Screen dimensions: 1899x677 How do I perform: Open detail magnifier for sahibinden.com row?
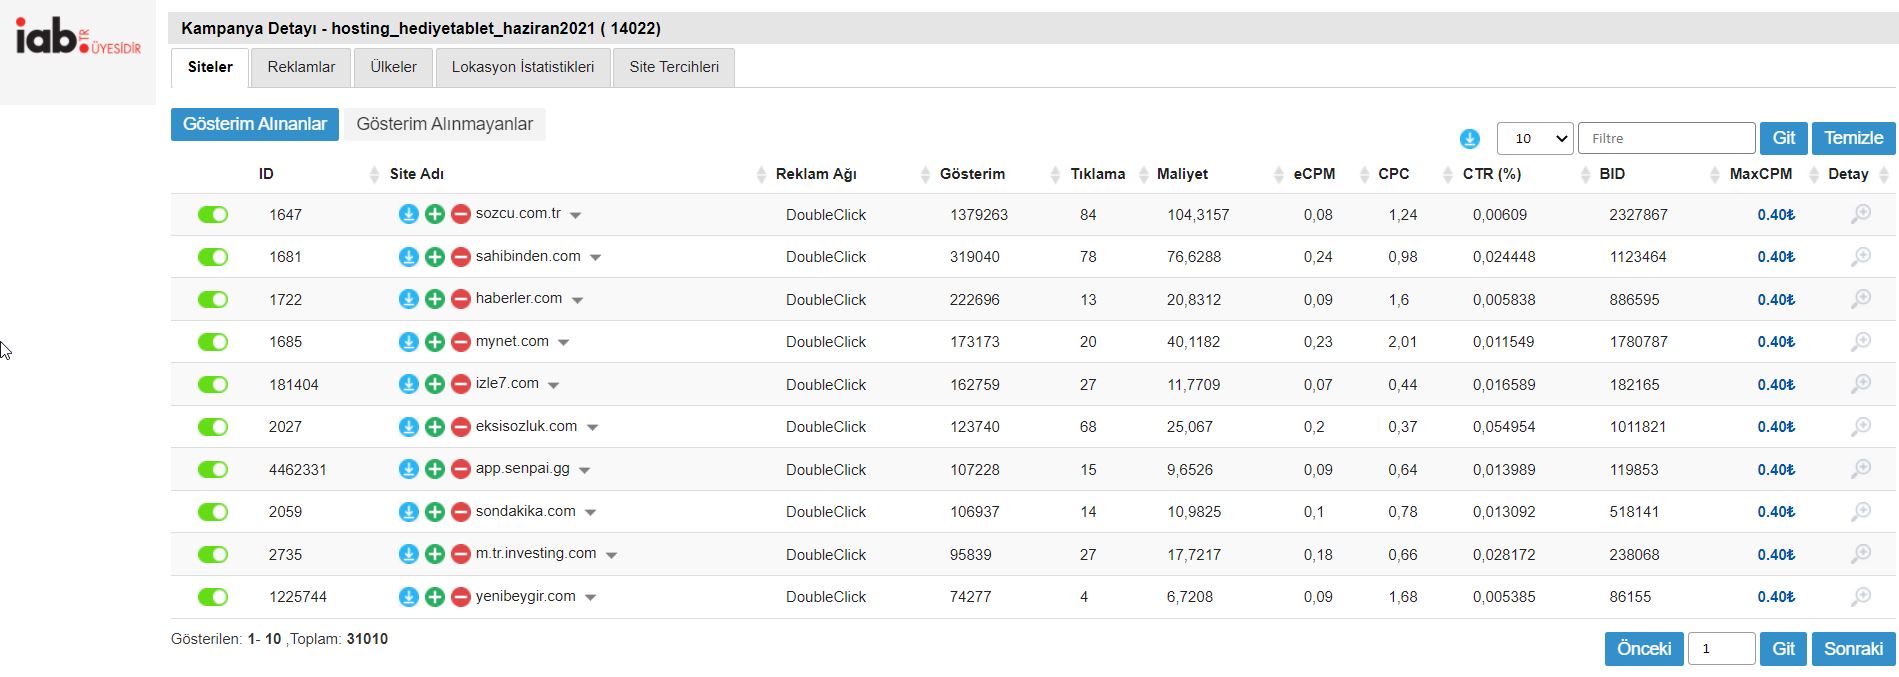(1861, 257)
